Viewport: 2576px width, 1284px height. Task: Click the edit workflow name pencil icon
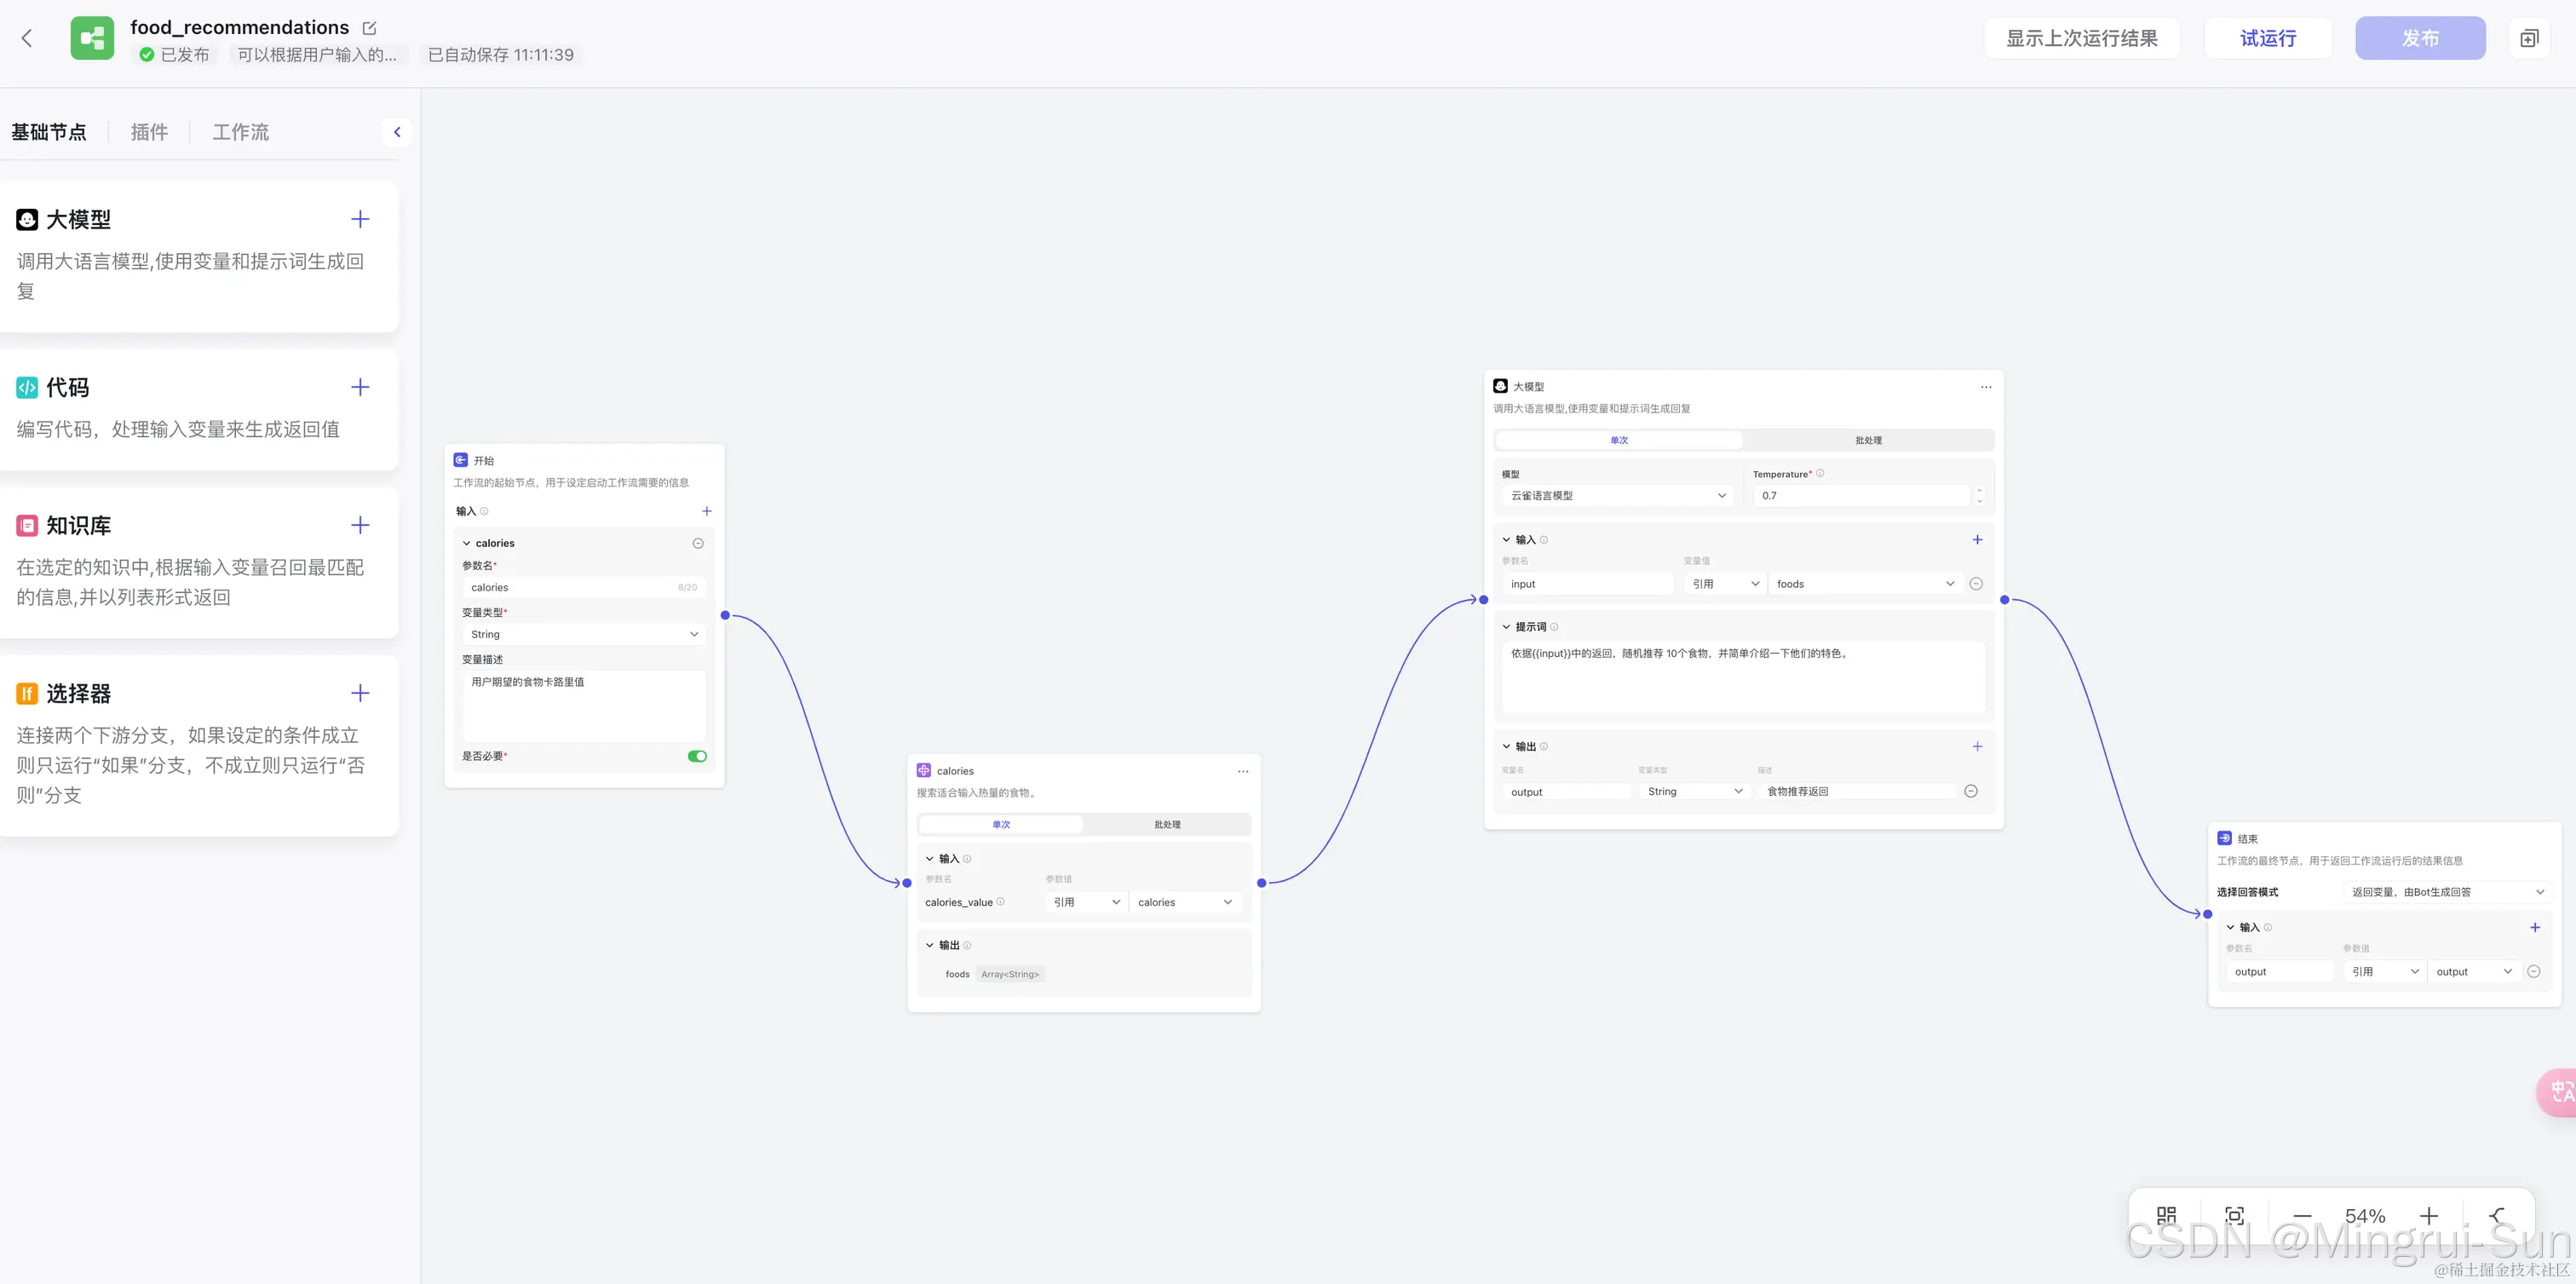click(x=369, y=28)
